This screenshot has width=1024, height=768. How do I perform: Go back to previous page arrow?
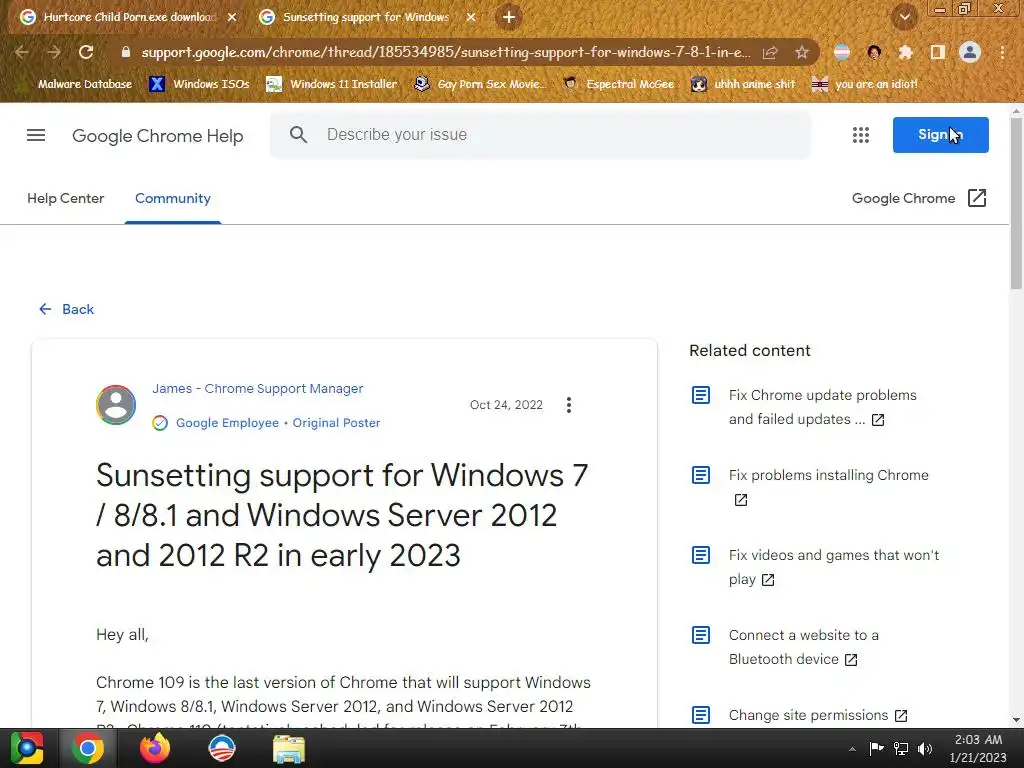pyautogui.click(x=22, y=52)
